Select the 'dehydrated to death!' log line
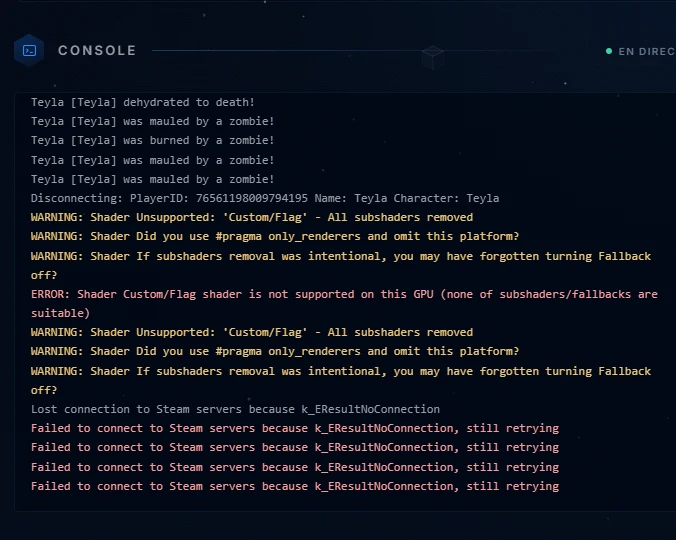The height and width of the screenshot is (540, 676). click(143, 102)
